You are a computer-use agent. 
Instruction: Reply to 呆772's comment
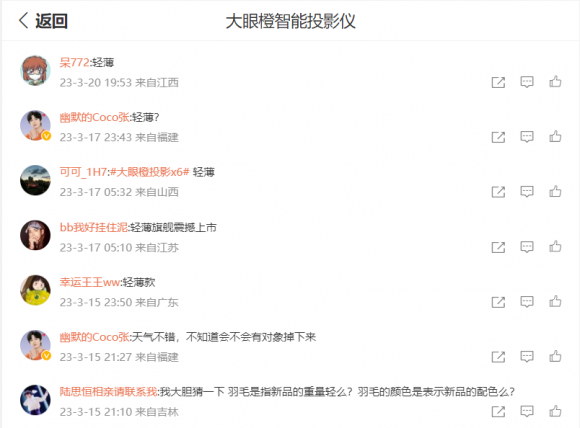[x=527, y=82]
